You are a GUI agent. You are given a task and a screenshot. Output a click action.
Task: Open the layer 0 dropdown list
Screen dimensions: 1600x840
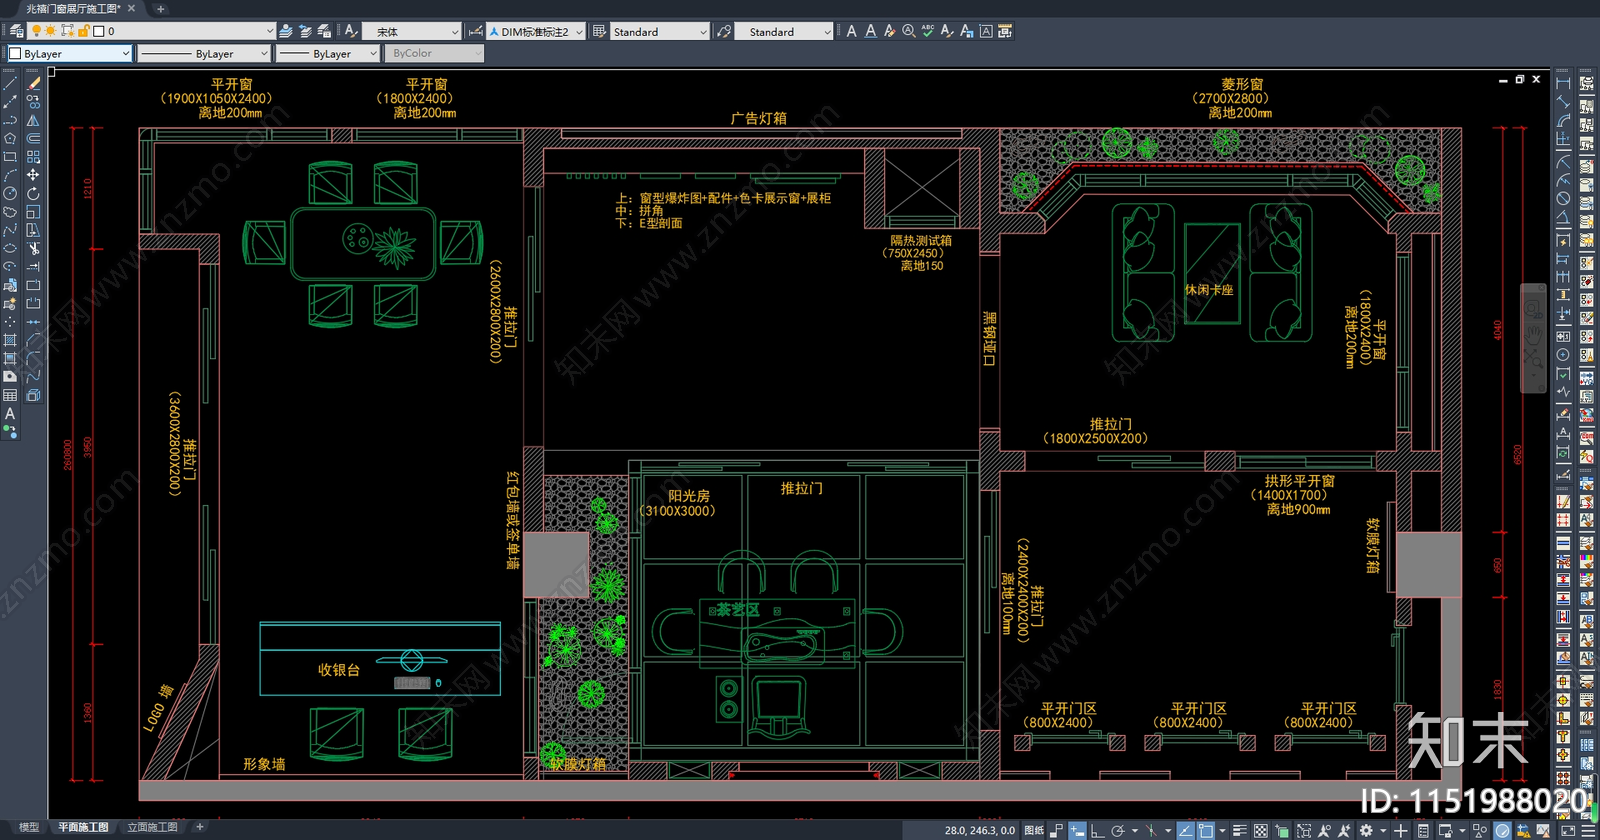[270, 31]
